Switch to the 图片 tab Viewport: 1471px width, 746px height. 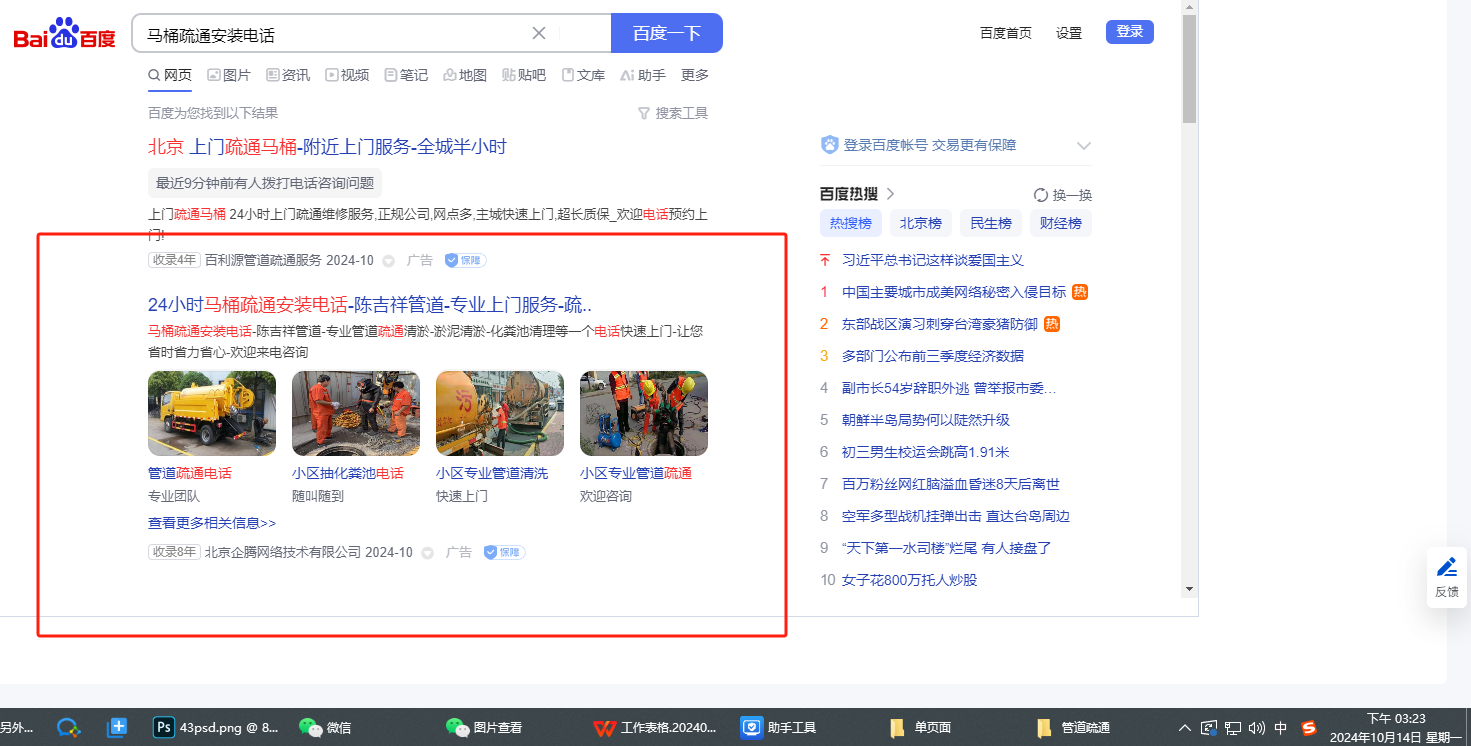pyautogui.click(x=229, y=75)
